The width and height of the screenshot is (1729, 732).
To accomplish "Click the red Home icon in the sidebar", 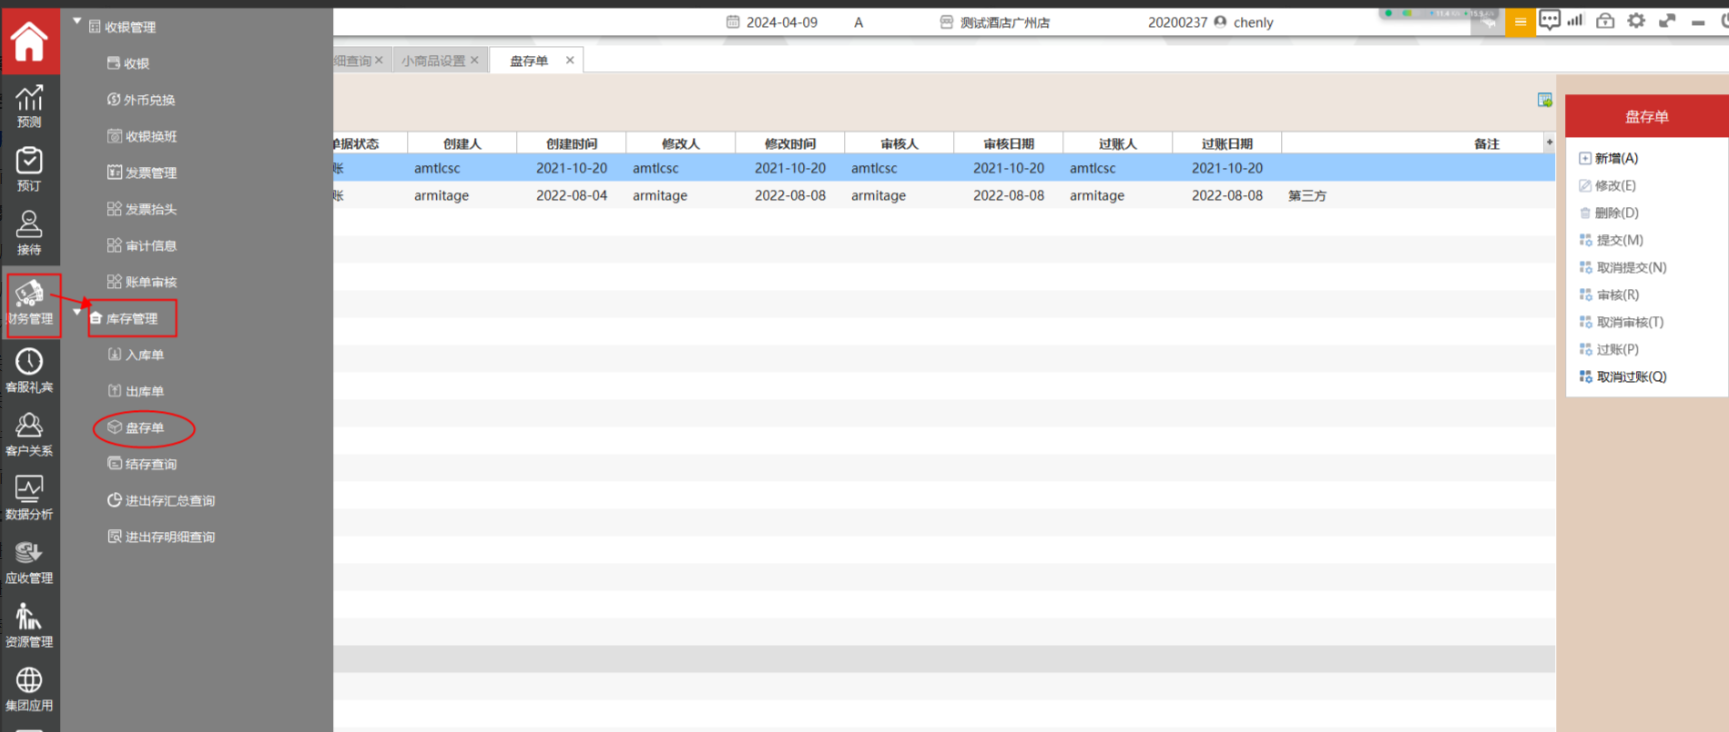I will tap(29, 42).
